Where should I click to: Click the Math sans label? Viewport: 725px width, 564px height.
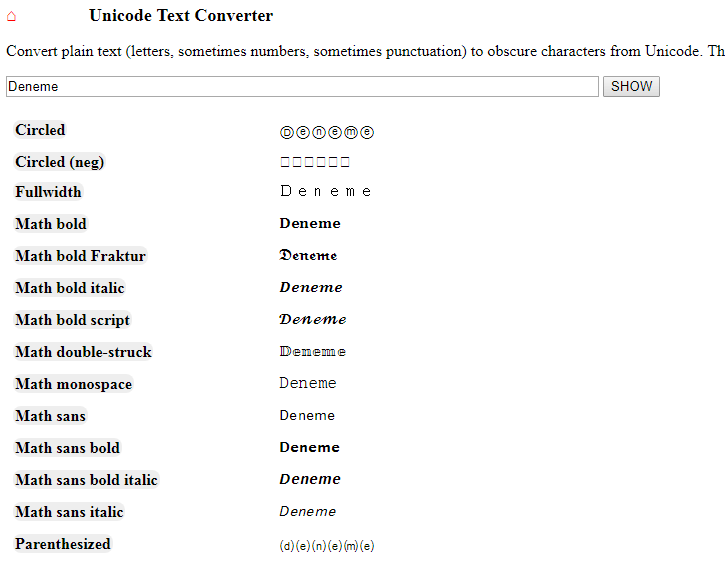(x=50, y=416)
